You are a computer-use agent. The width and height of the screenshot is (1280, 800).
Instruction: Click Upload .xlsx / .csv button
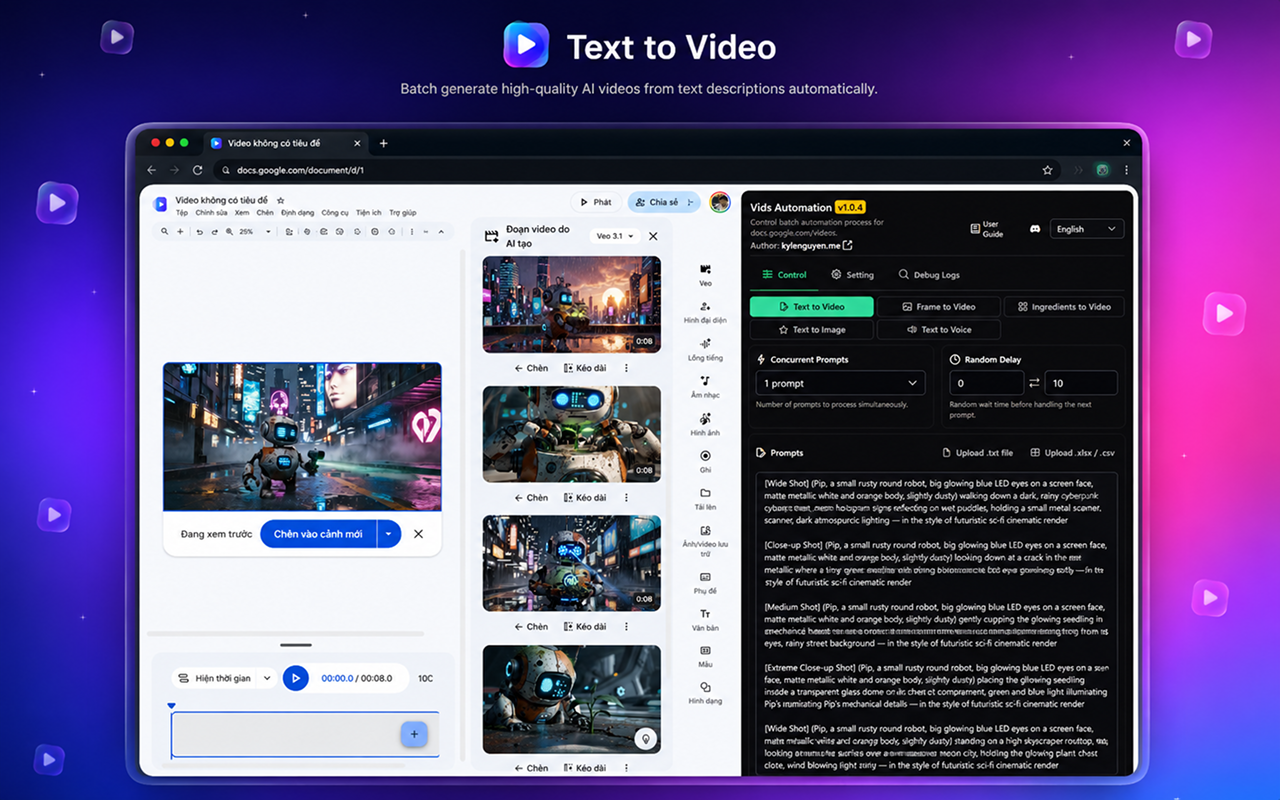click(1072, 453)
